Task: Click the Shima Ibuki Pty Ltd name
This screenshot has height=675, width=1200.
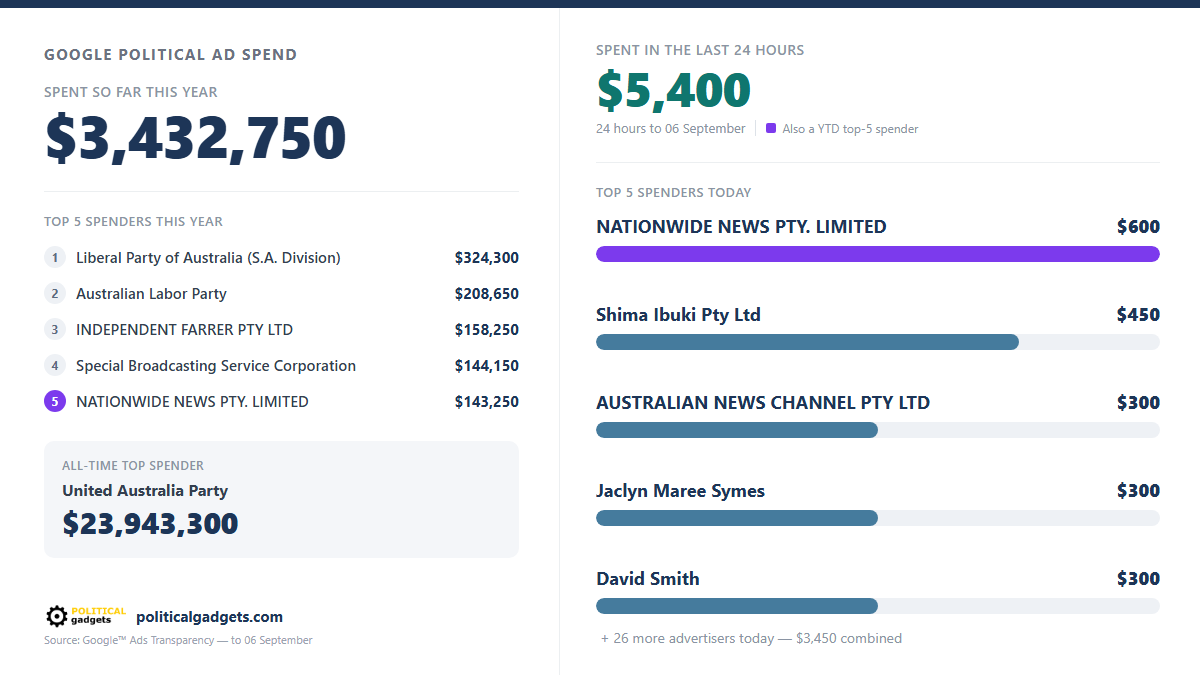Action: pyautogui.click(x=678, y=315)
